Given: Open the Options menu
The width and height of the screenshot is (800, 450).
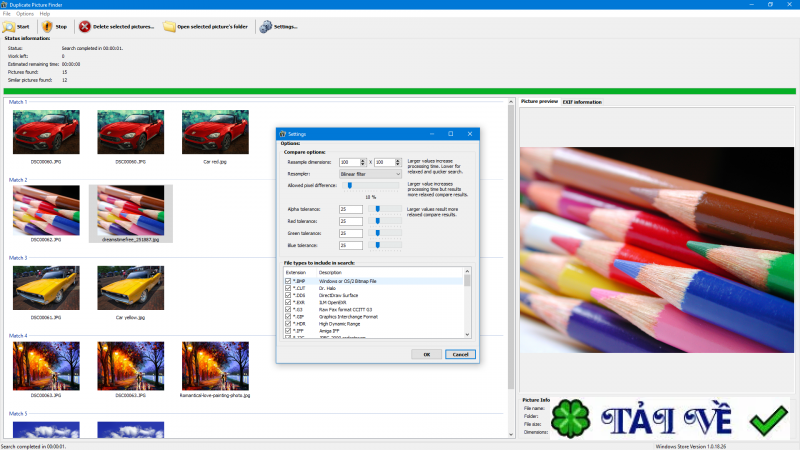Looking at the screenshot, I should pyautogui.click(x=24, y=14).
